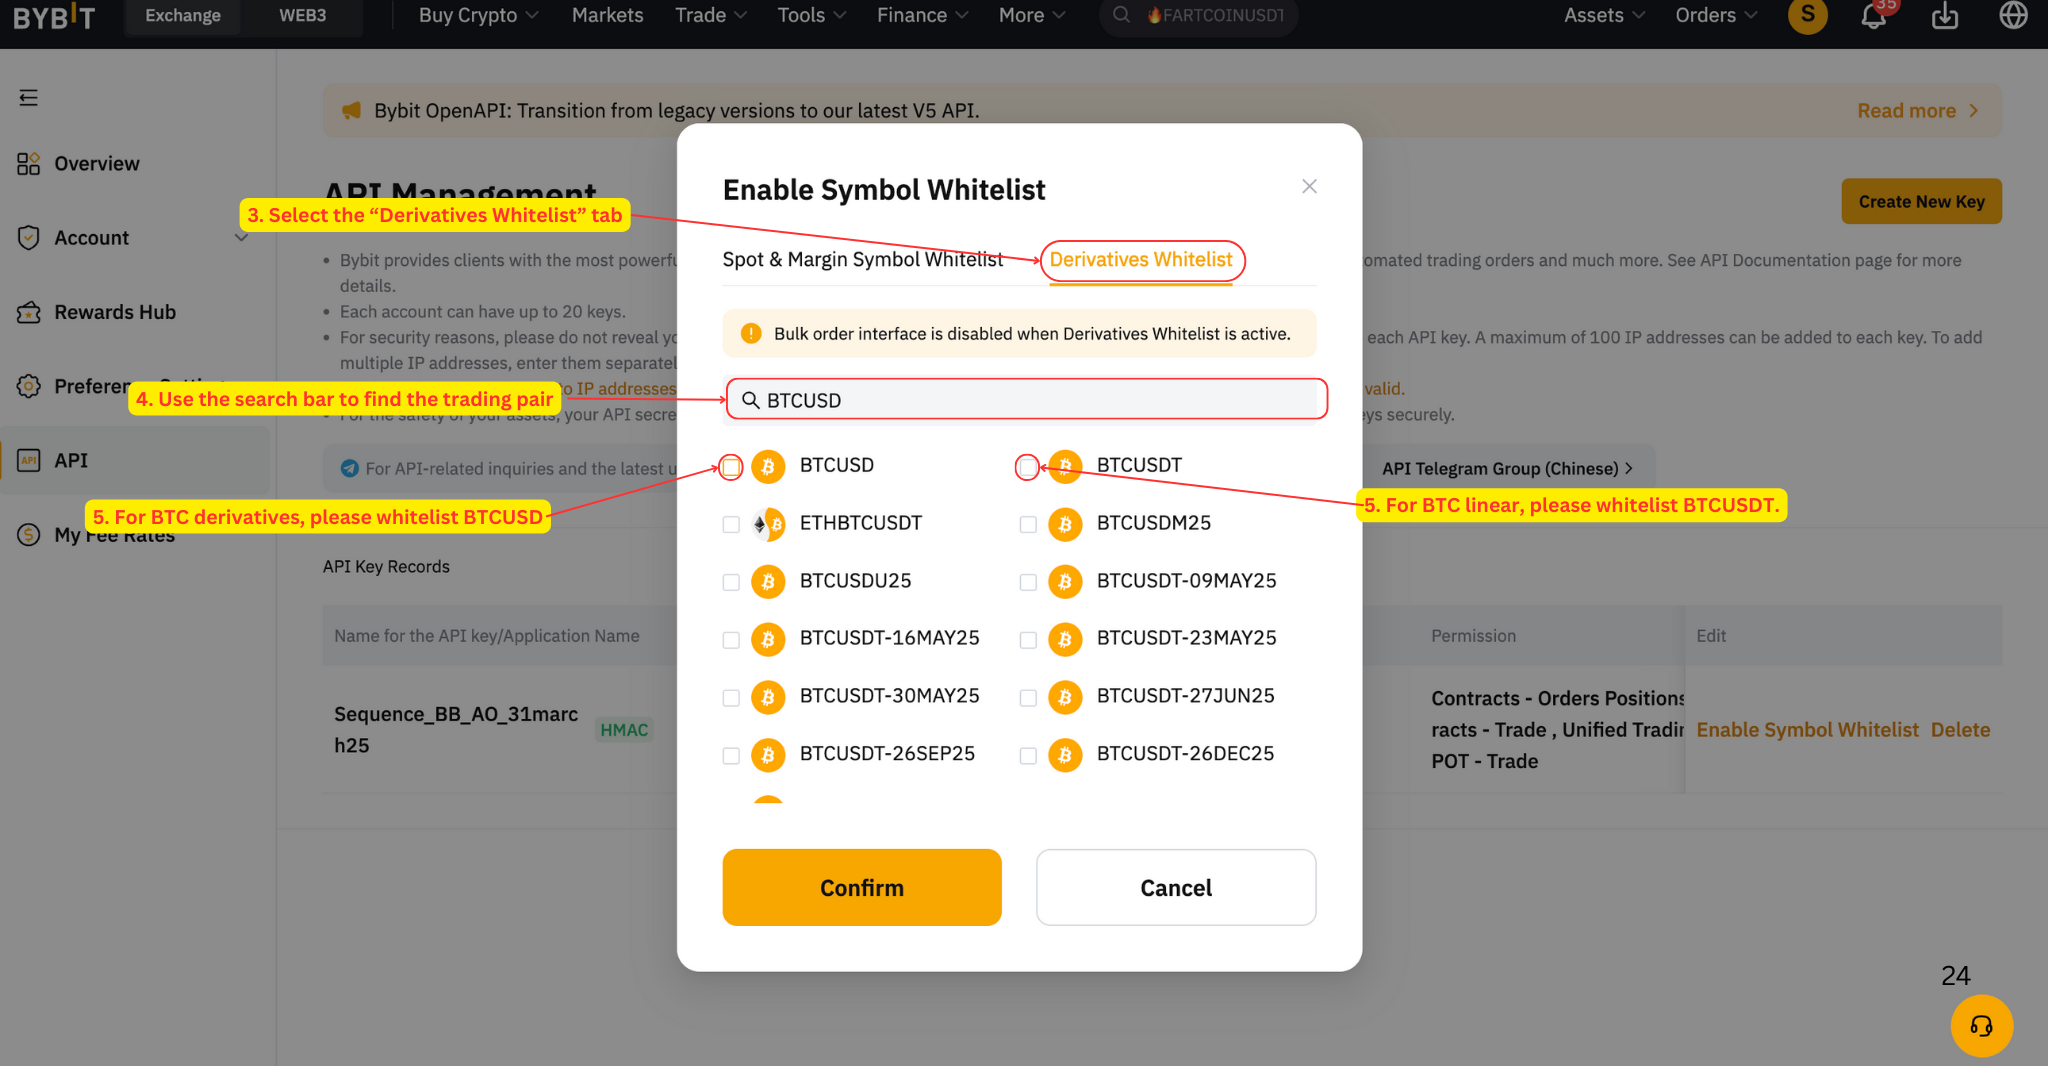Image resolution: width=2048 pixels, height=1066 pixels.
Task: Open the customer support headset icon
Action: 1981,1026
